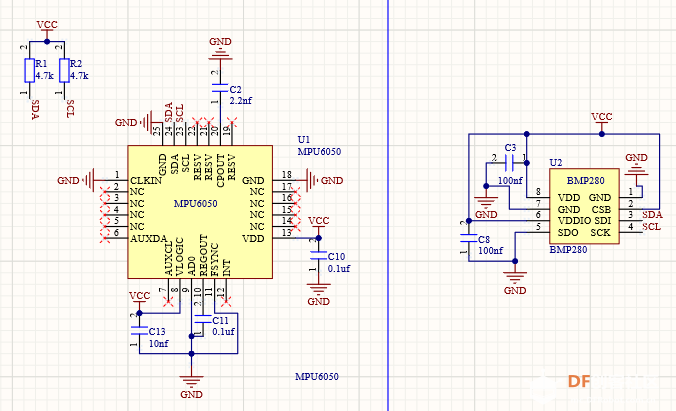This screenshot has width=676, height=411.
Task: Click the CLKIN pin name on MPU6050
Action: 146,181
